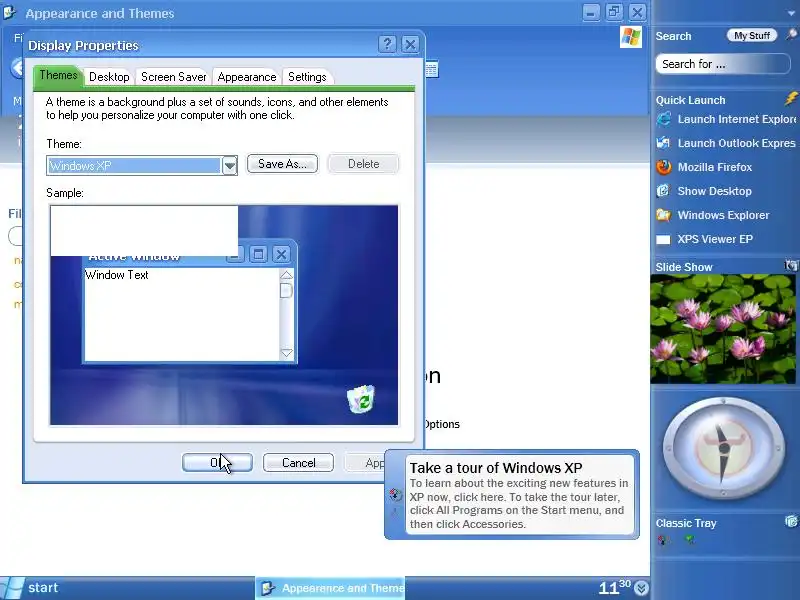Click the lightning icon beside Quick Launch
800x600 pixels.
click(x=791, y=98)
